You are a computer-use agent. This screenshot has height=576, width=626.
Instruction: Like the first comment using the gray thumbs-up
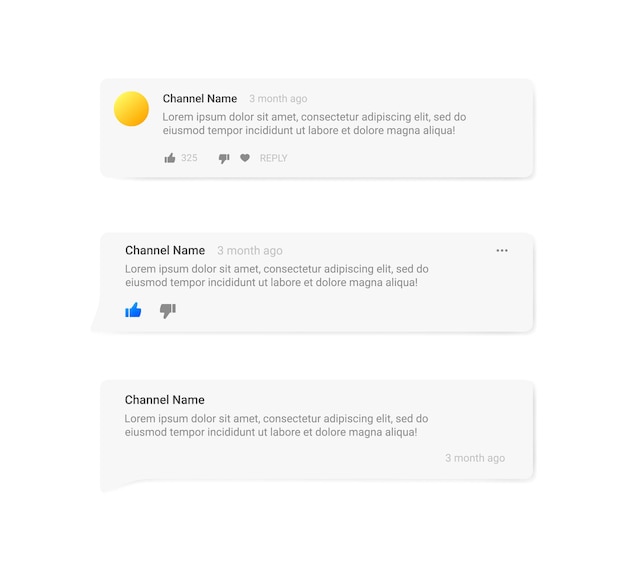170,158
